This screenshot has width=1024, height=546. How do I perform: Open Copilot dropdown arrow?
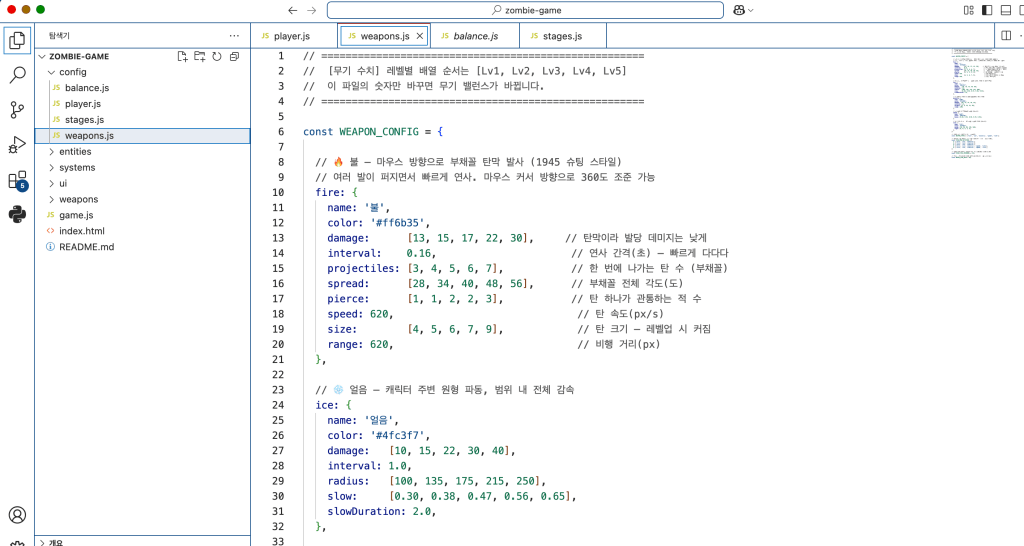[751, 10]
